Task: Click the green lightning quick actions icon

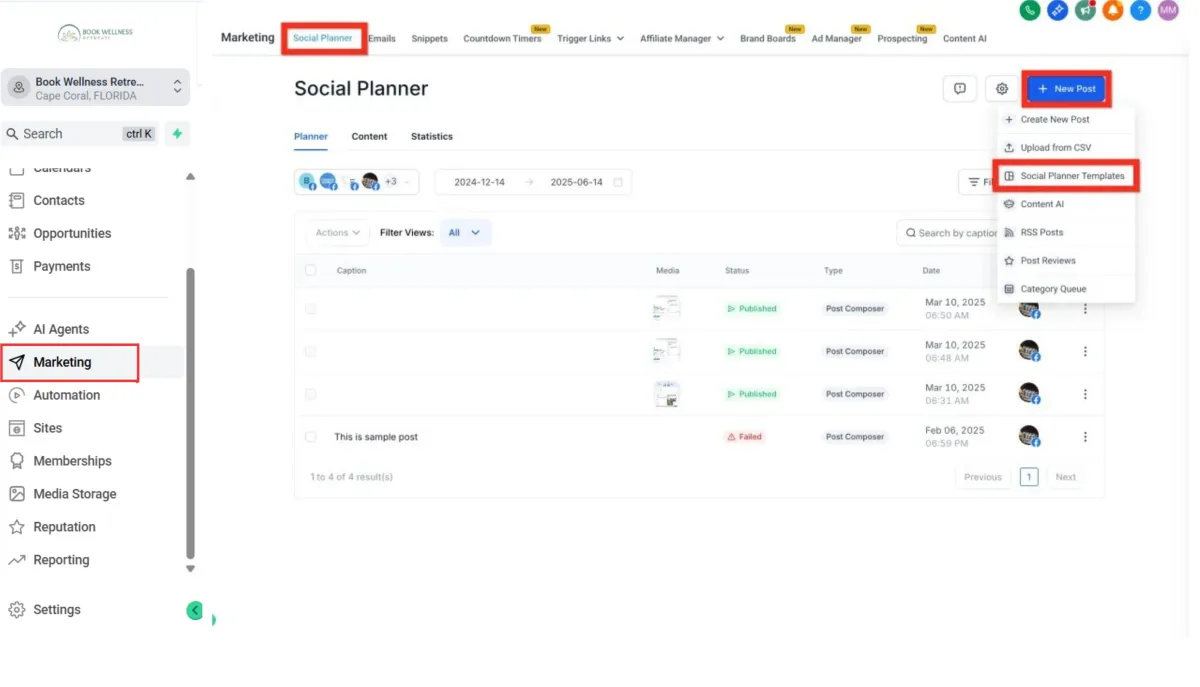Action: pyautogui.click(x=177, y=133)
